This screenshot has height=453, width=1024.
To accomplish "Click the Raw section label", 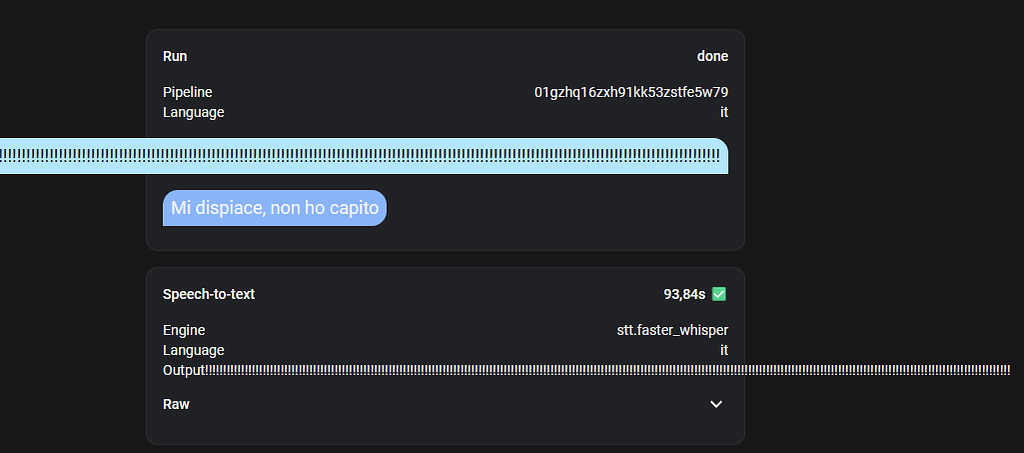I will [176, 404].
